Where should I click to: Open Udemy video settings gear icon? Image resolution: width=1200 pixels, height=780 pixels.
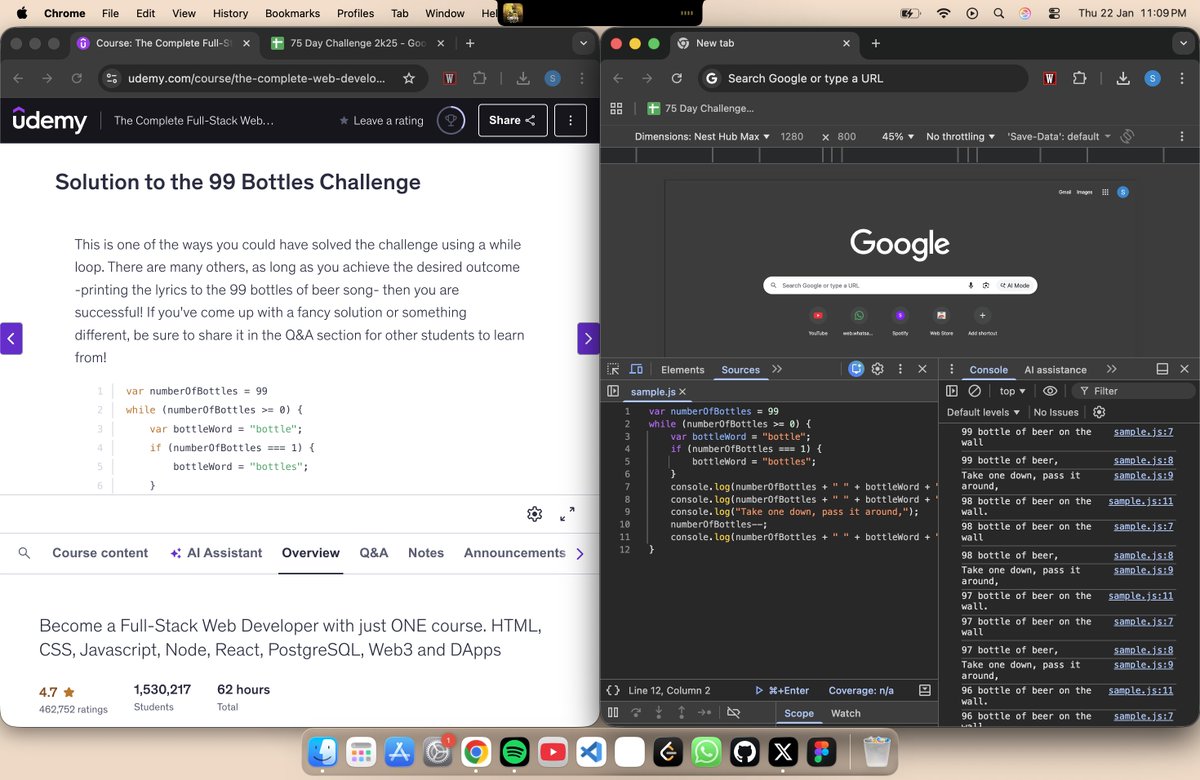[x=535, y=514]
